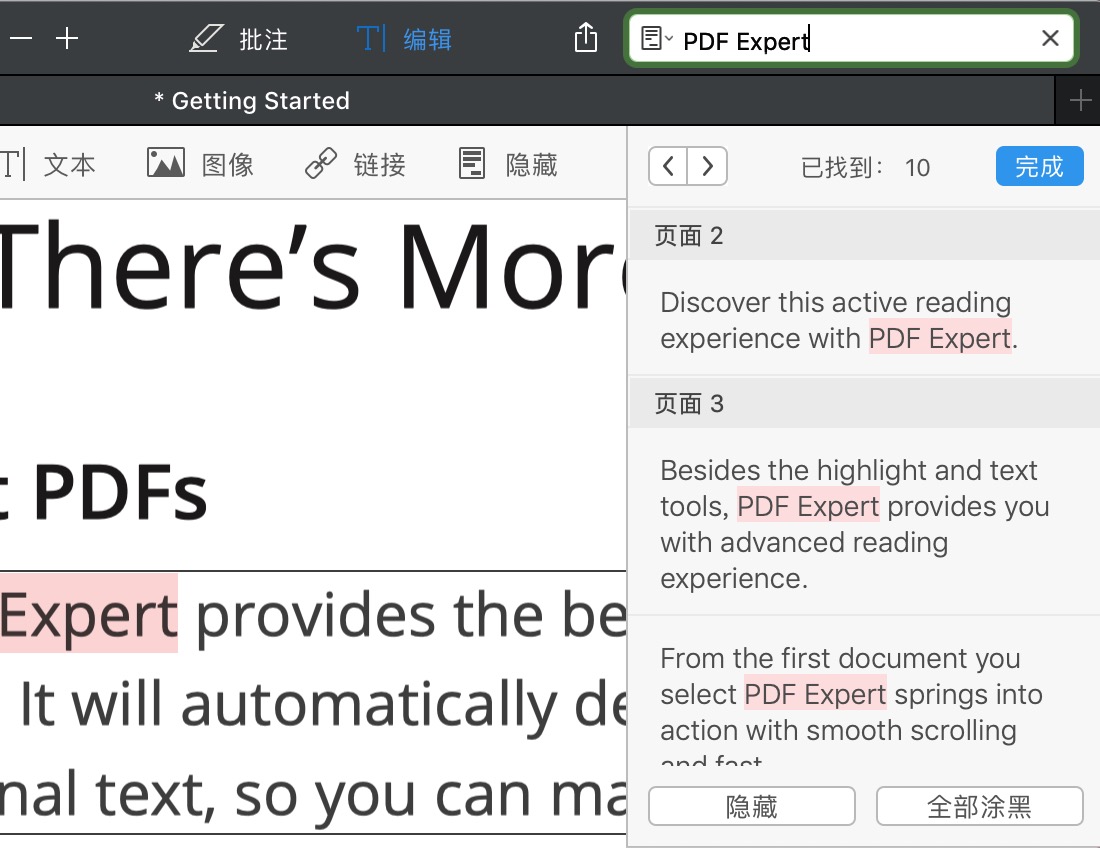Click the search field containing PDF Expert

pyautogui.click(x=850, y=39)
